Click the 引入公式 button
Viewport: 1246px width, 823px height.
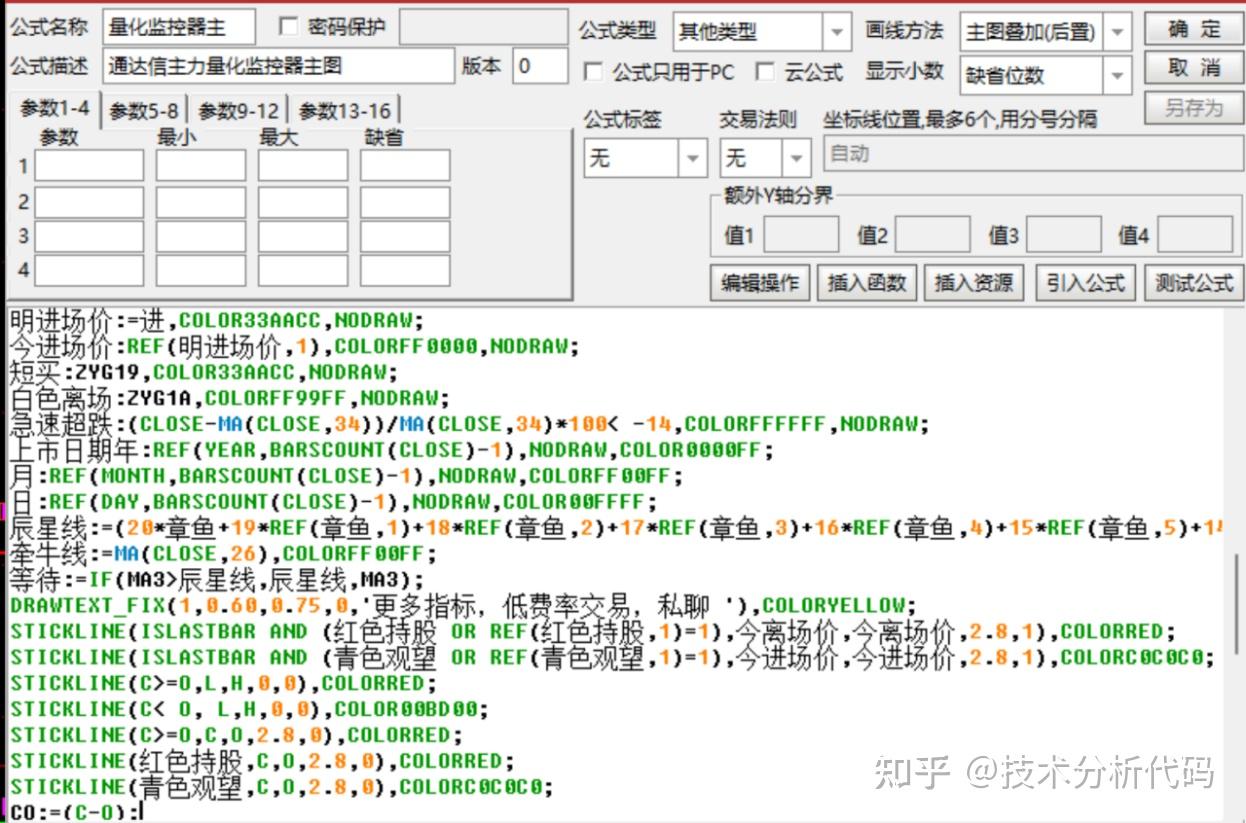[1086, 283]
